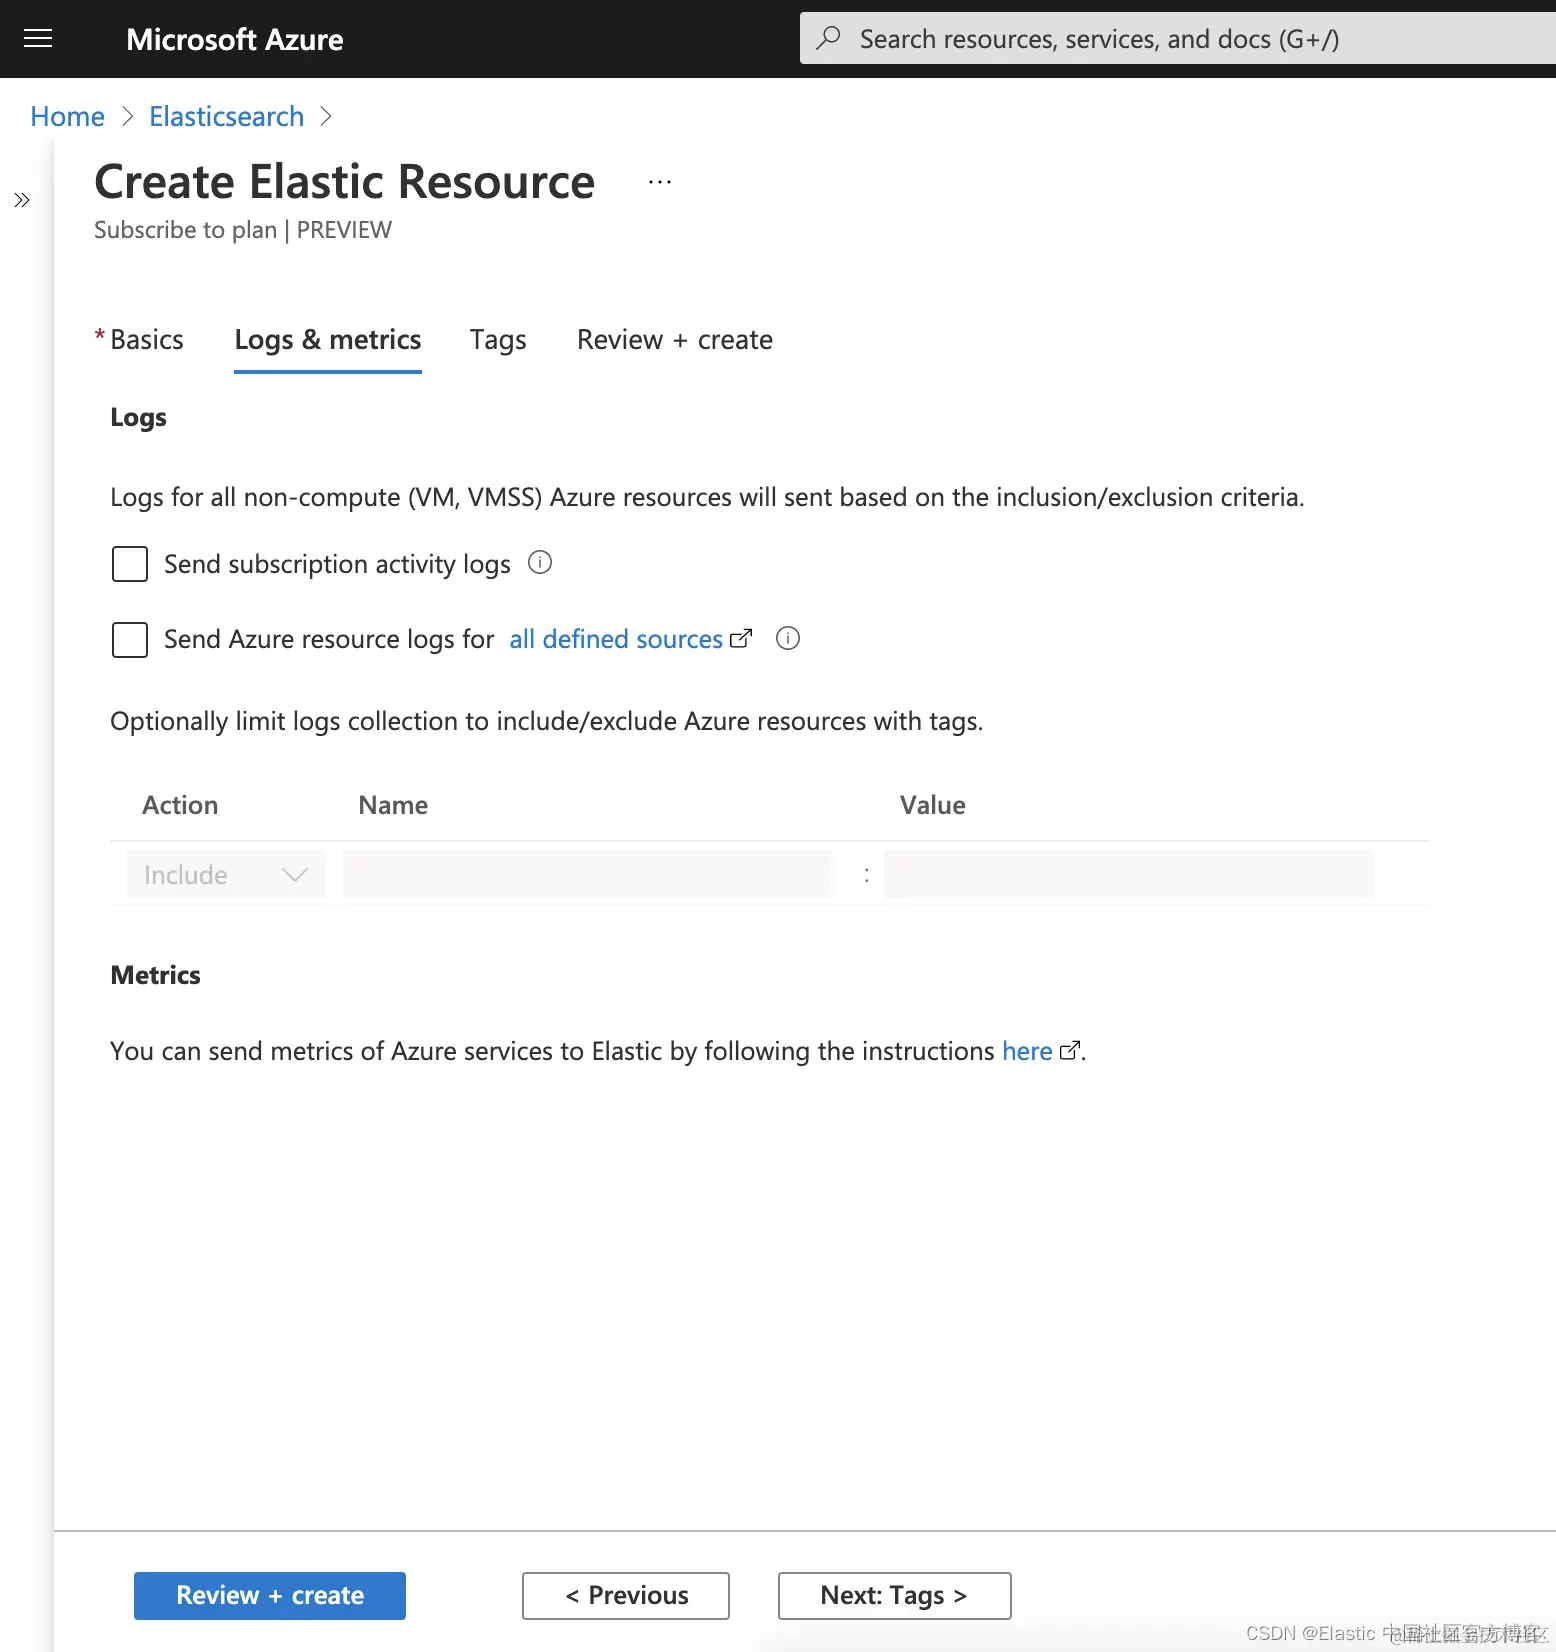Click the search magnifier icon

pyautogui.click(x=828, y=38)
